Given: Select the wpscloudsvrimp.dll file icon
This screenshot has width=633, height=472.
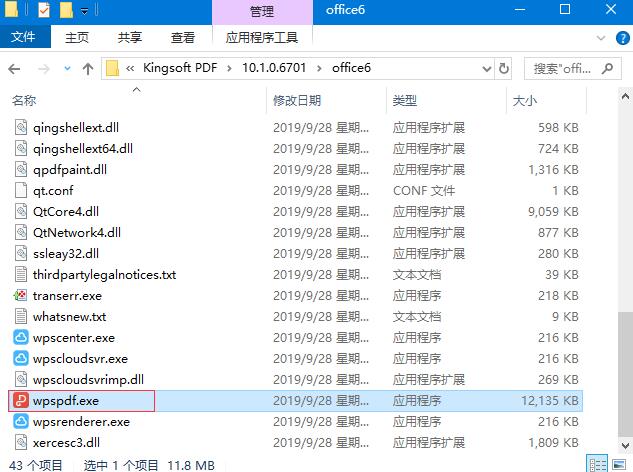Looking at the screenshot, I should (x=21, y=380).
